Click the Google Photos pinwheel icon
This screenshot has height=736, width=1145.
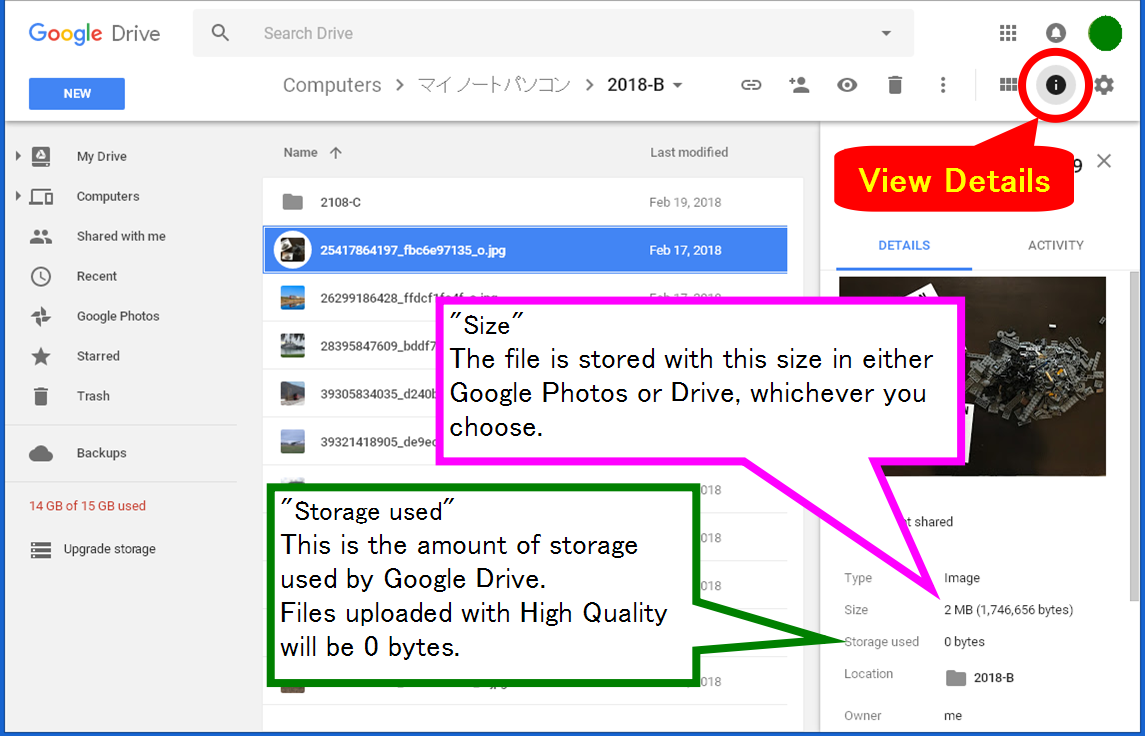[41, 316]
